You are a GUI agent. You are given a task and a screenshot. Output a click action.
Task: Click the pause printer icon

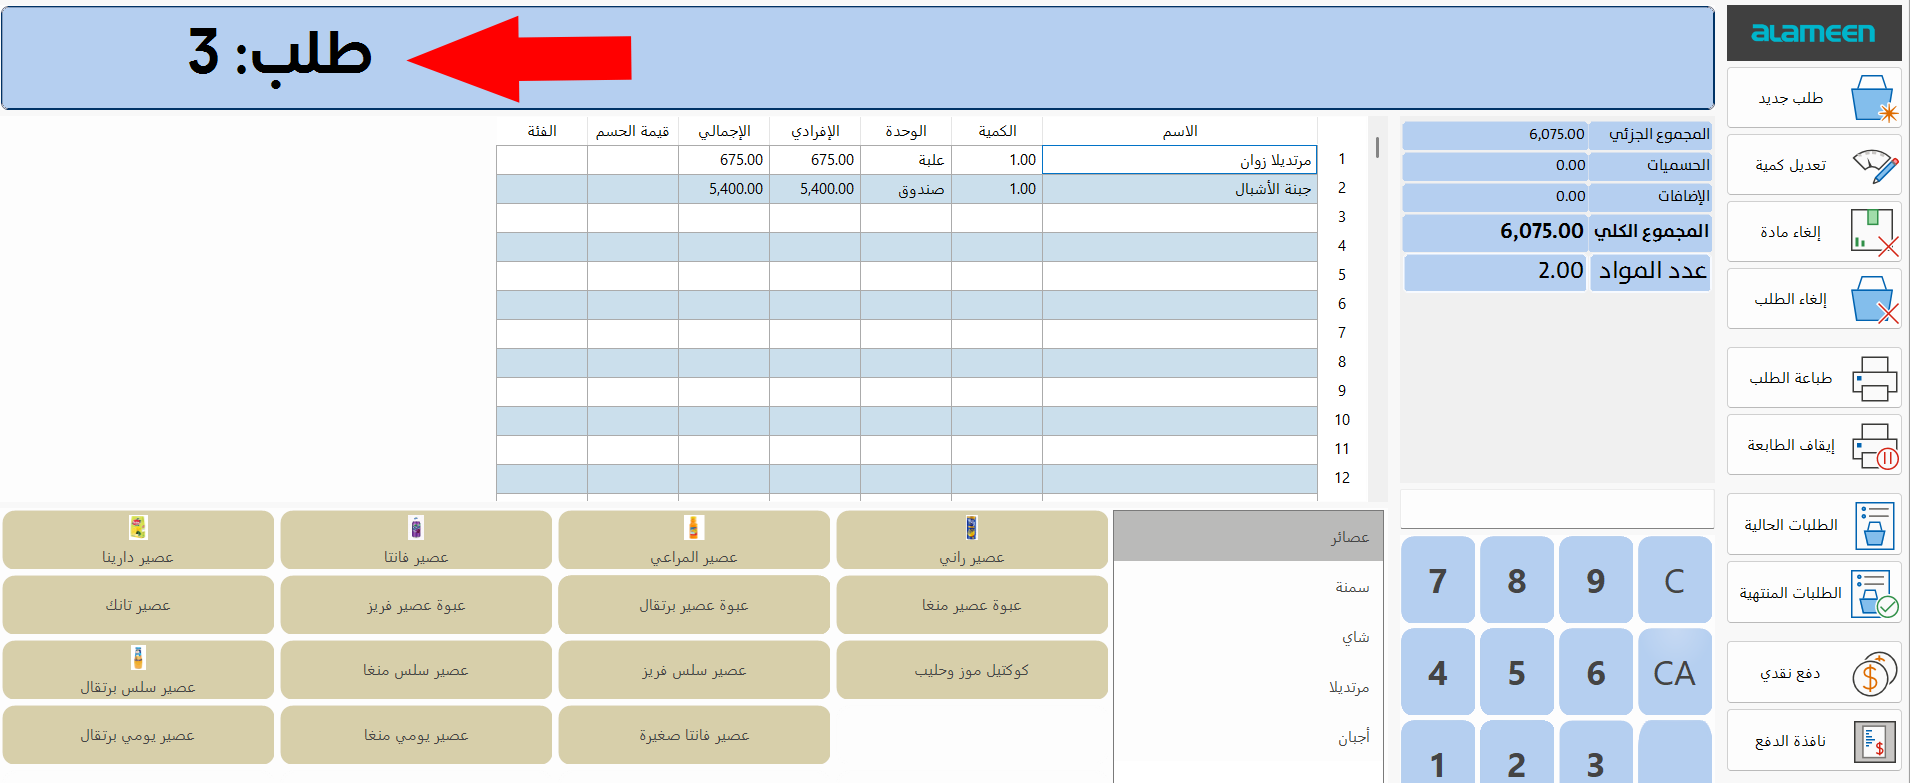click(x=1874, y=445)
